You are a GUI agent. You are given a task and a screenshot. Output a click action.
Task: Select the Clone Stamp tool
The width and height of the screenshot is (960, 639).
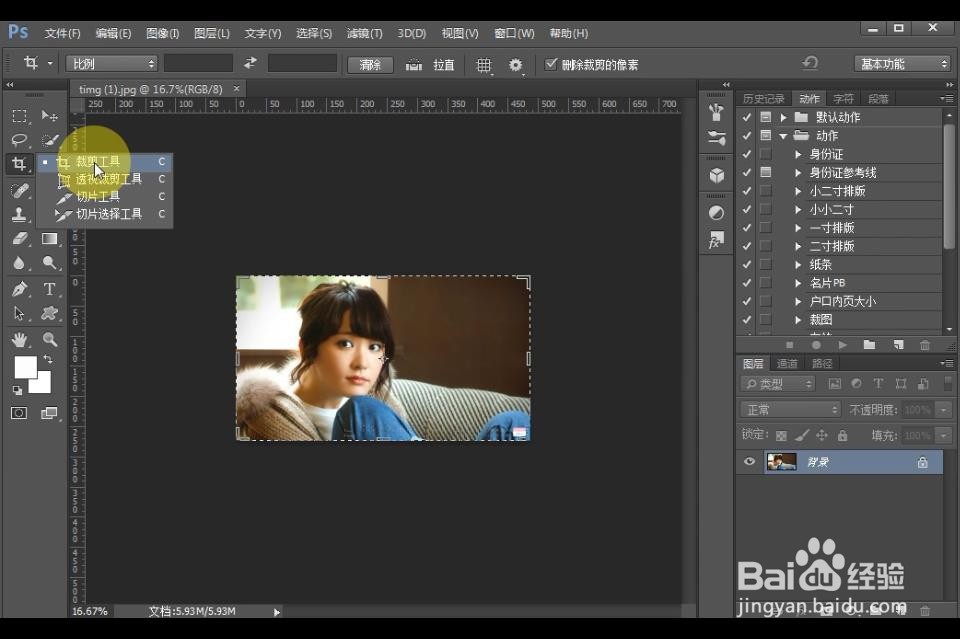pos(19,214)
